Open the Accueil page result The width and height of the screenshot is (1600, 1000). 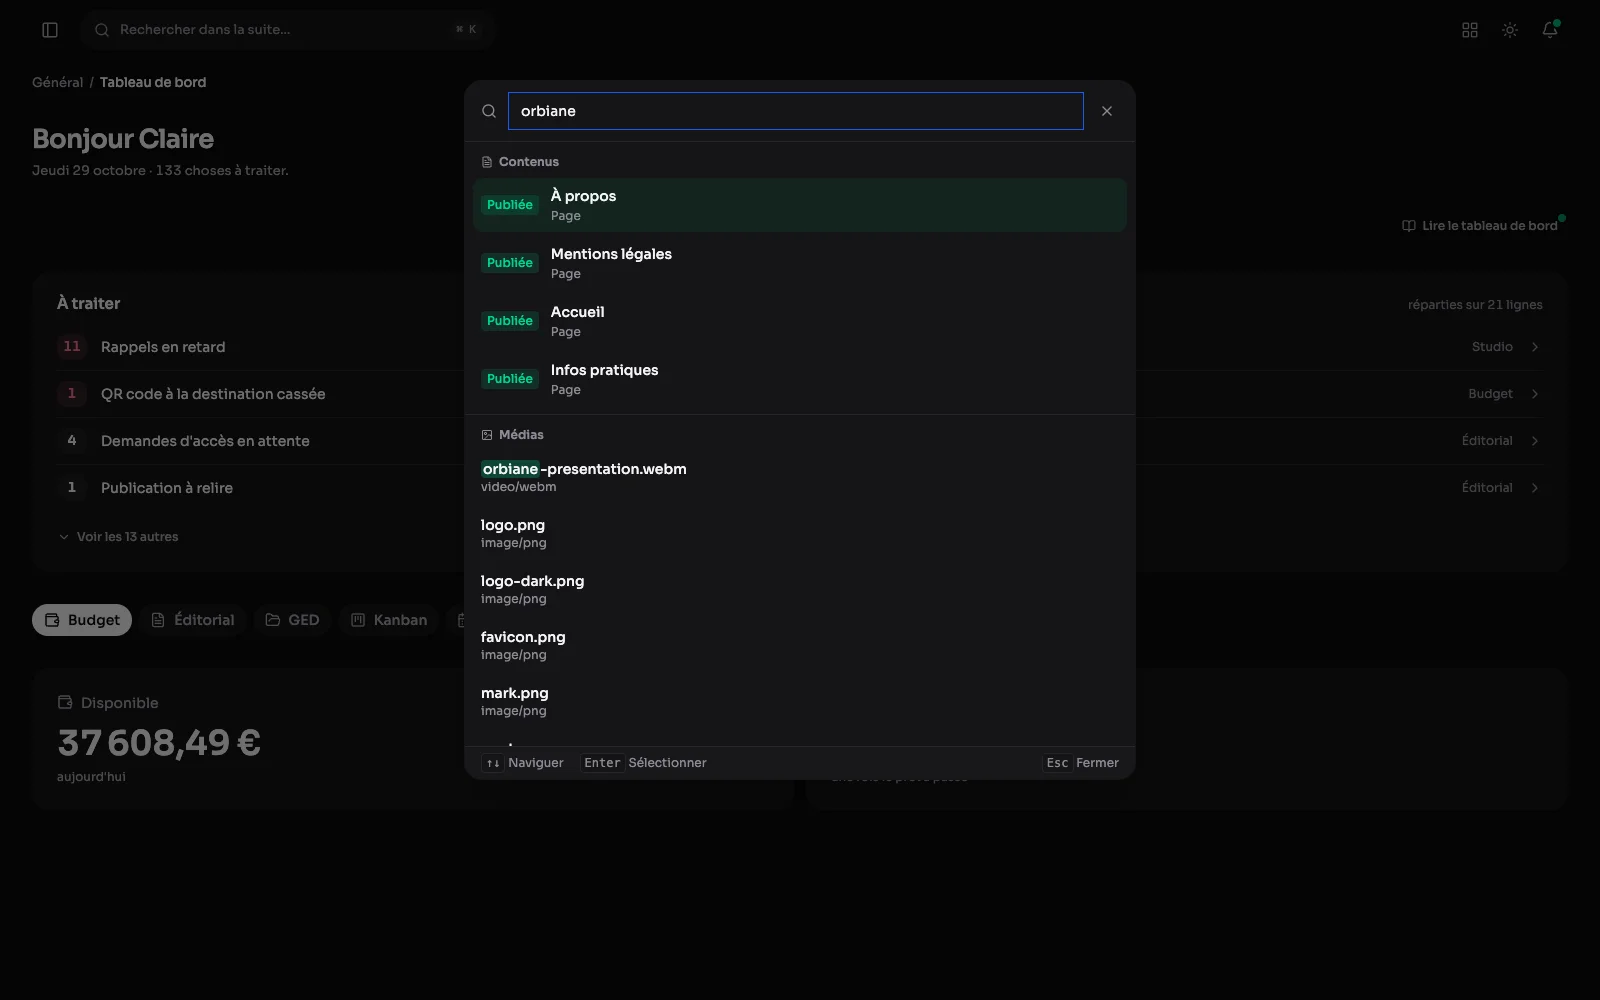point(800,321)
